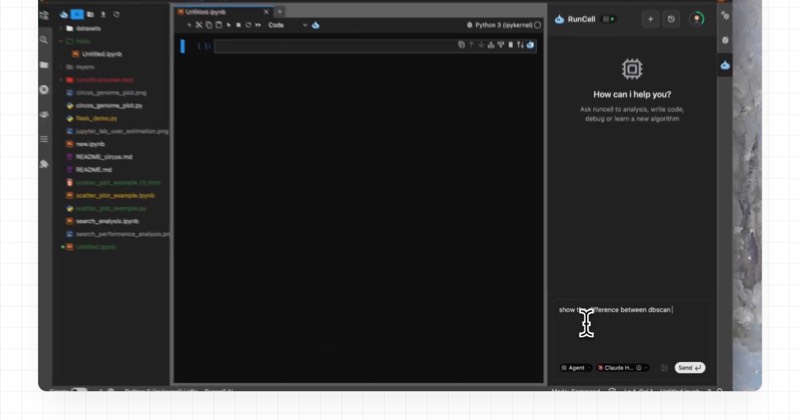Start a new RunCell chat
Screen dimensions: 800x420
651,19
